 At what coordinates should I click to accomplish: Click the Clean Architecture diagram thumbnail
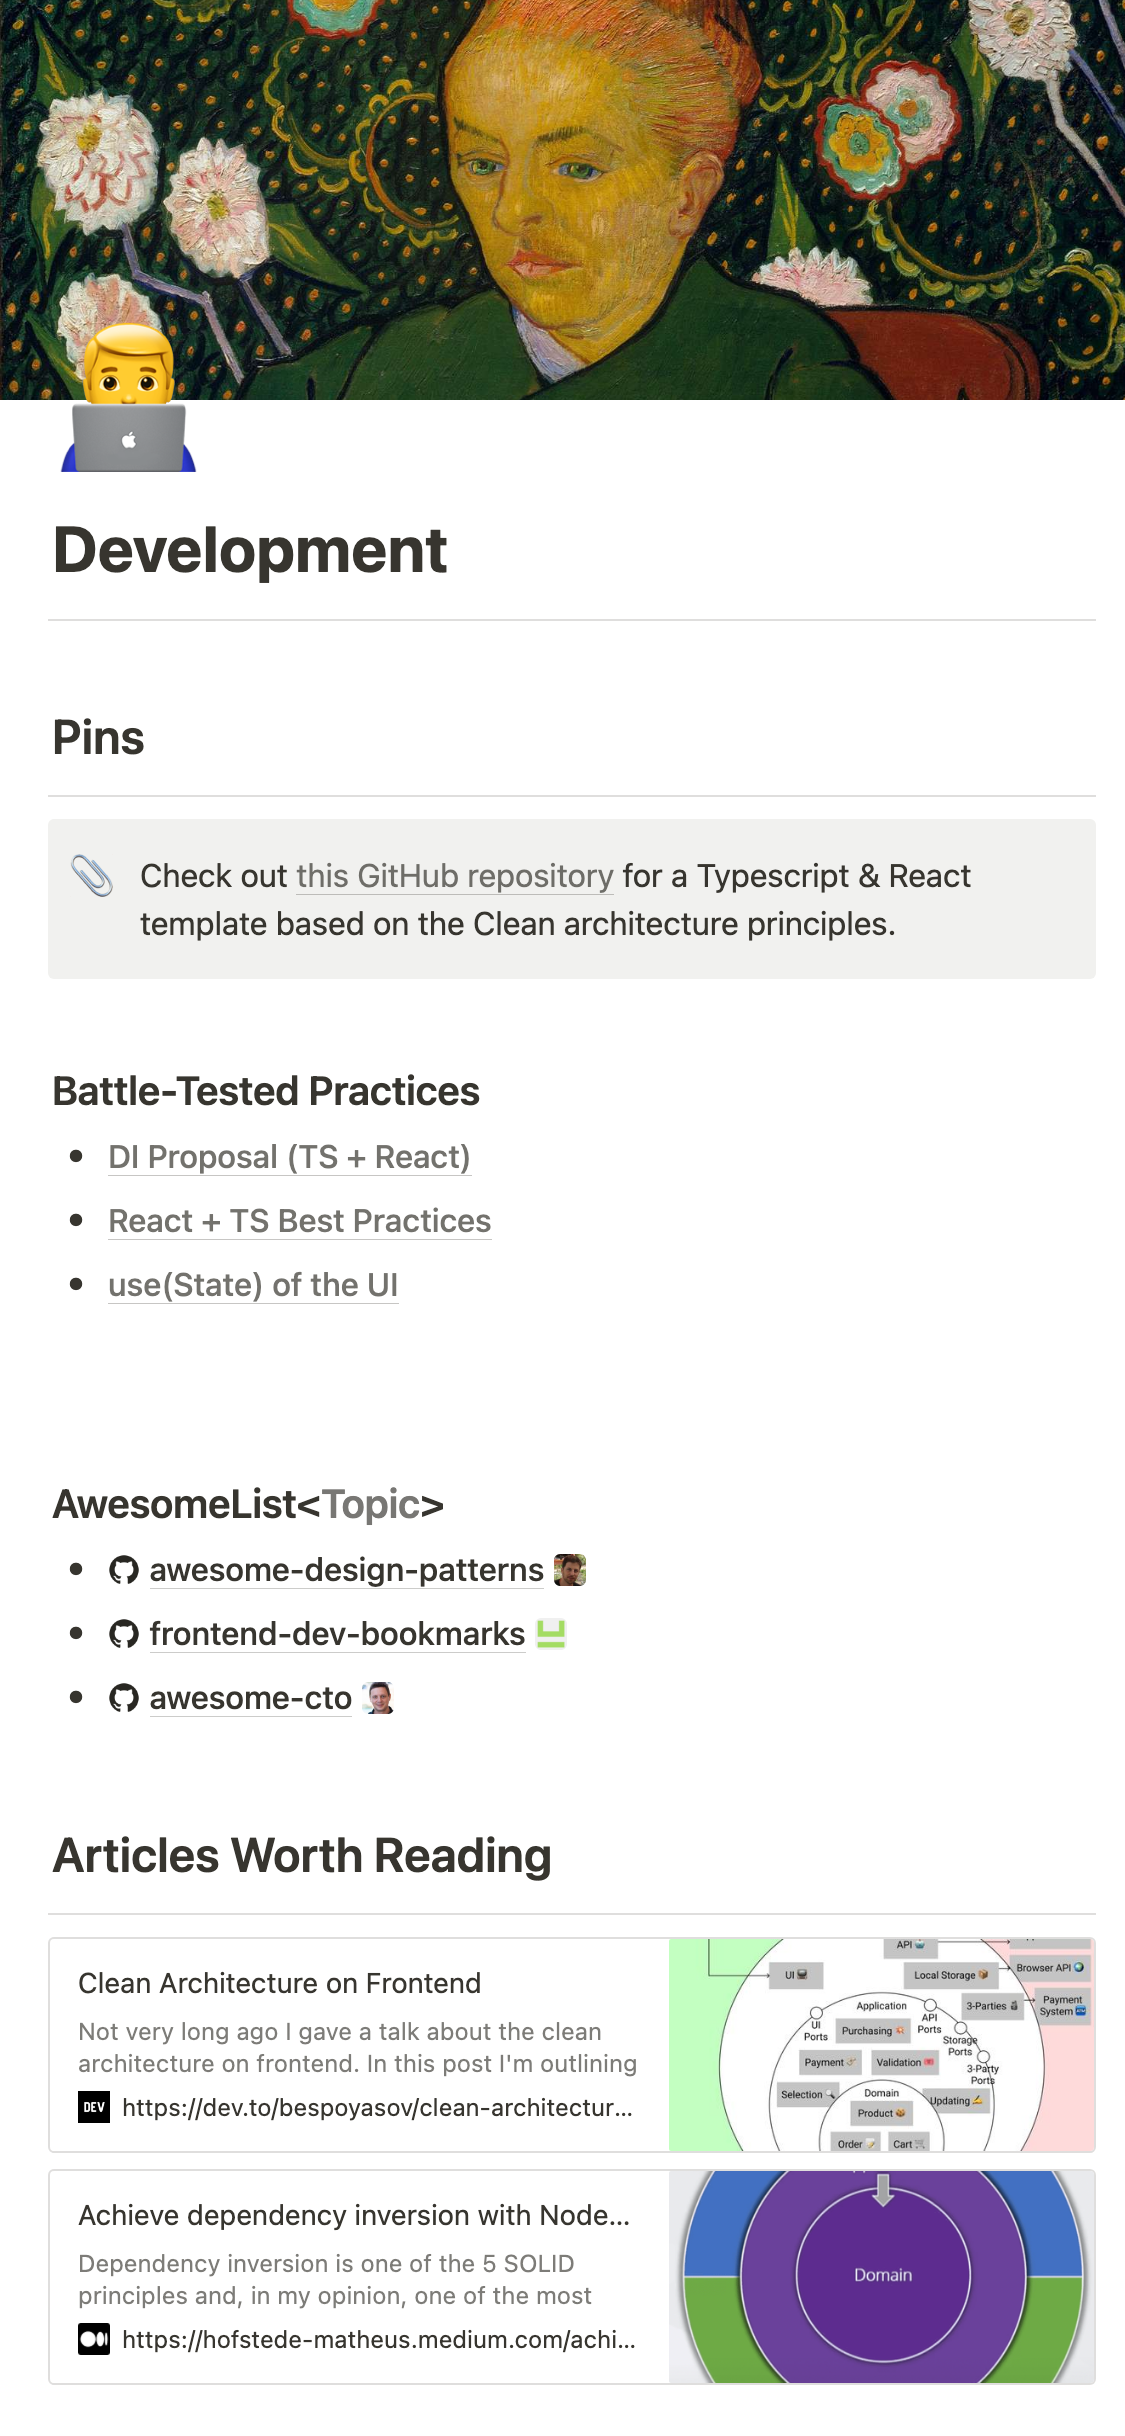tap(882, 2045)
